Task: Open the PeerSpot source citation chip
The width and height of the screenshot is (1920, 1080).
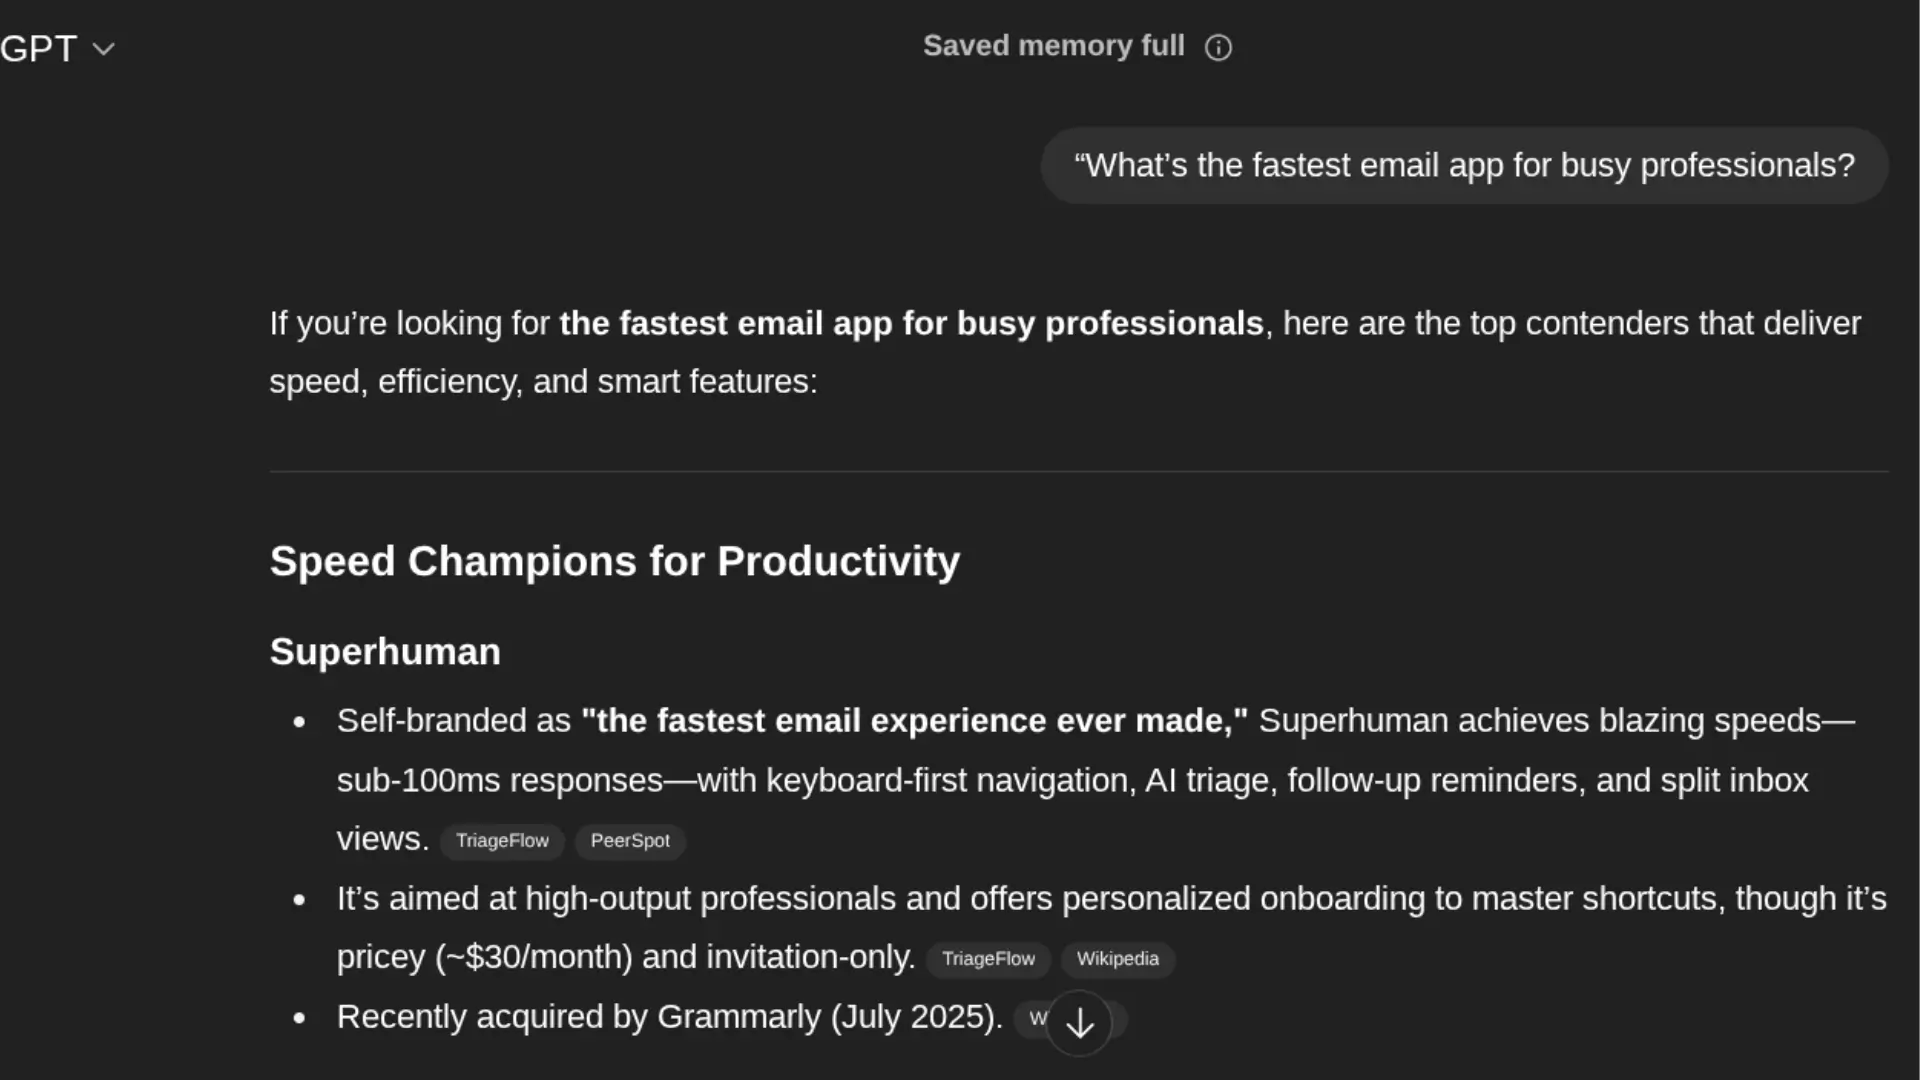Action: (x=629, y=841)
